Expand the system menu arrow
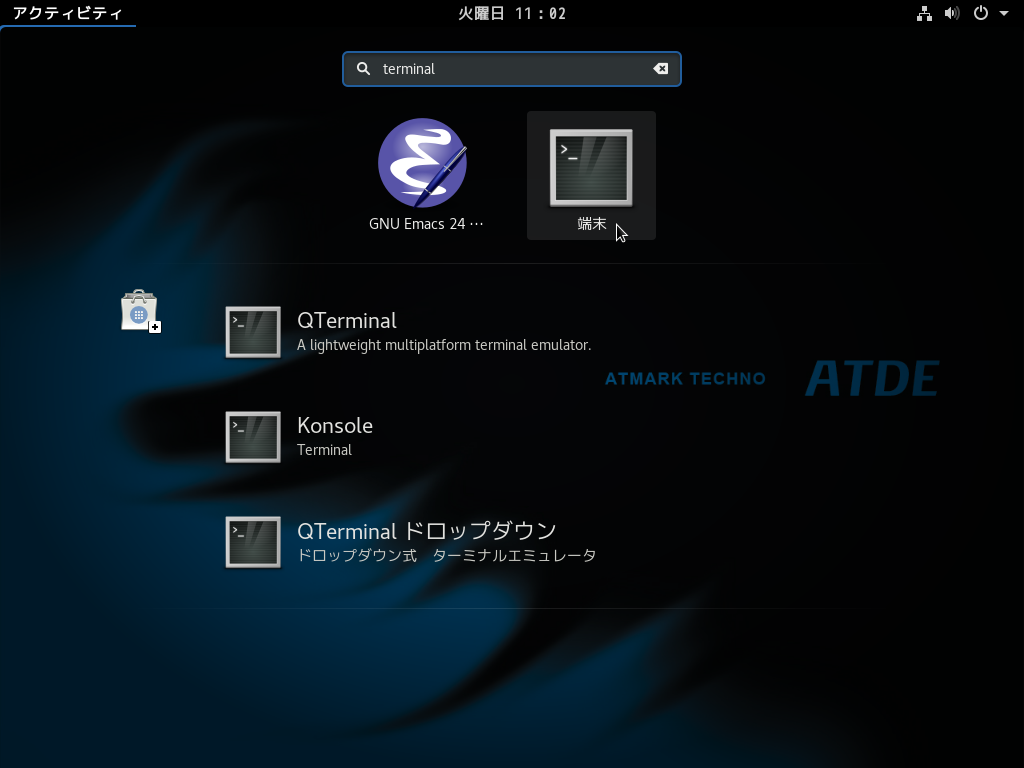This screenshot has width=1024, height=768. (1004, 13)
